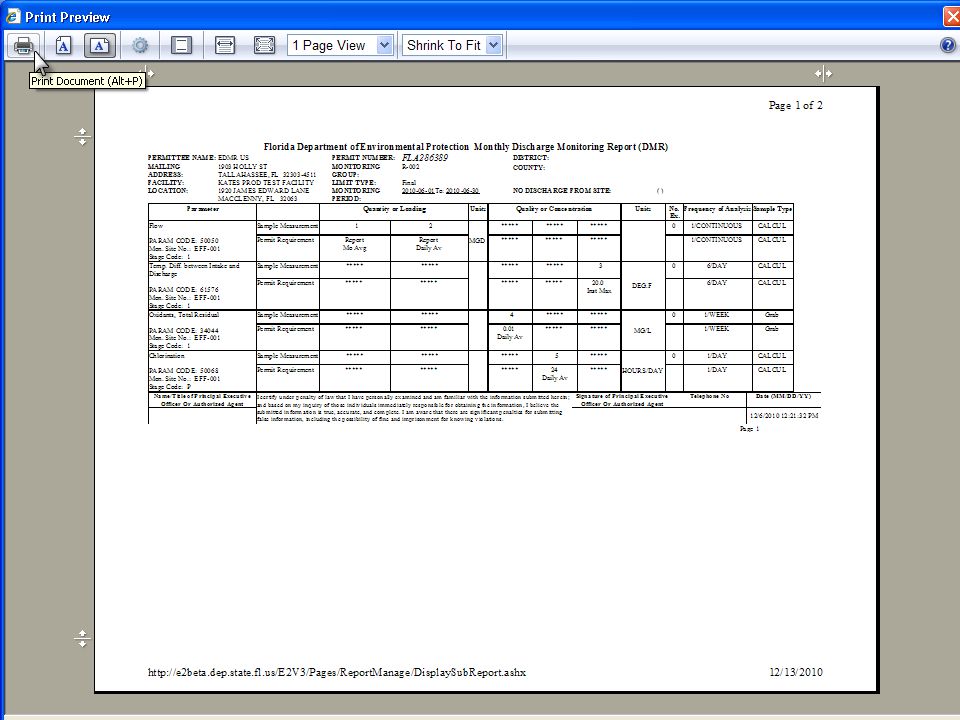Click the bottom margin adjust handle

click(82, 638)
